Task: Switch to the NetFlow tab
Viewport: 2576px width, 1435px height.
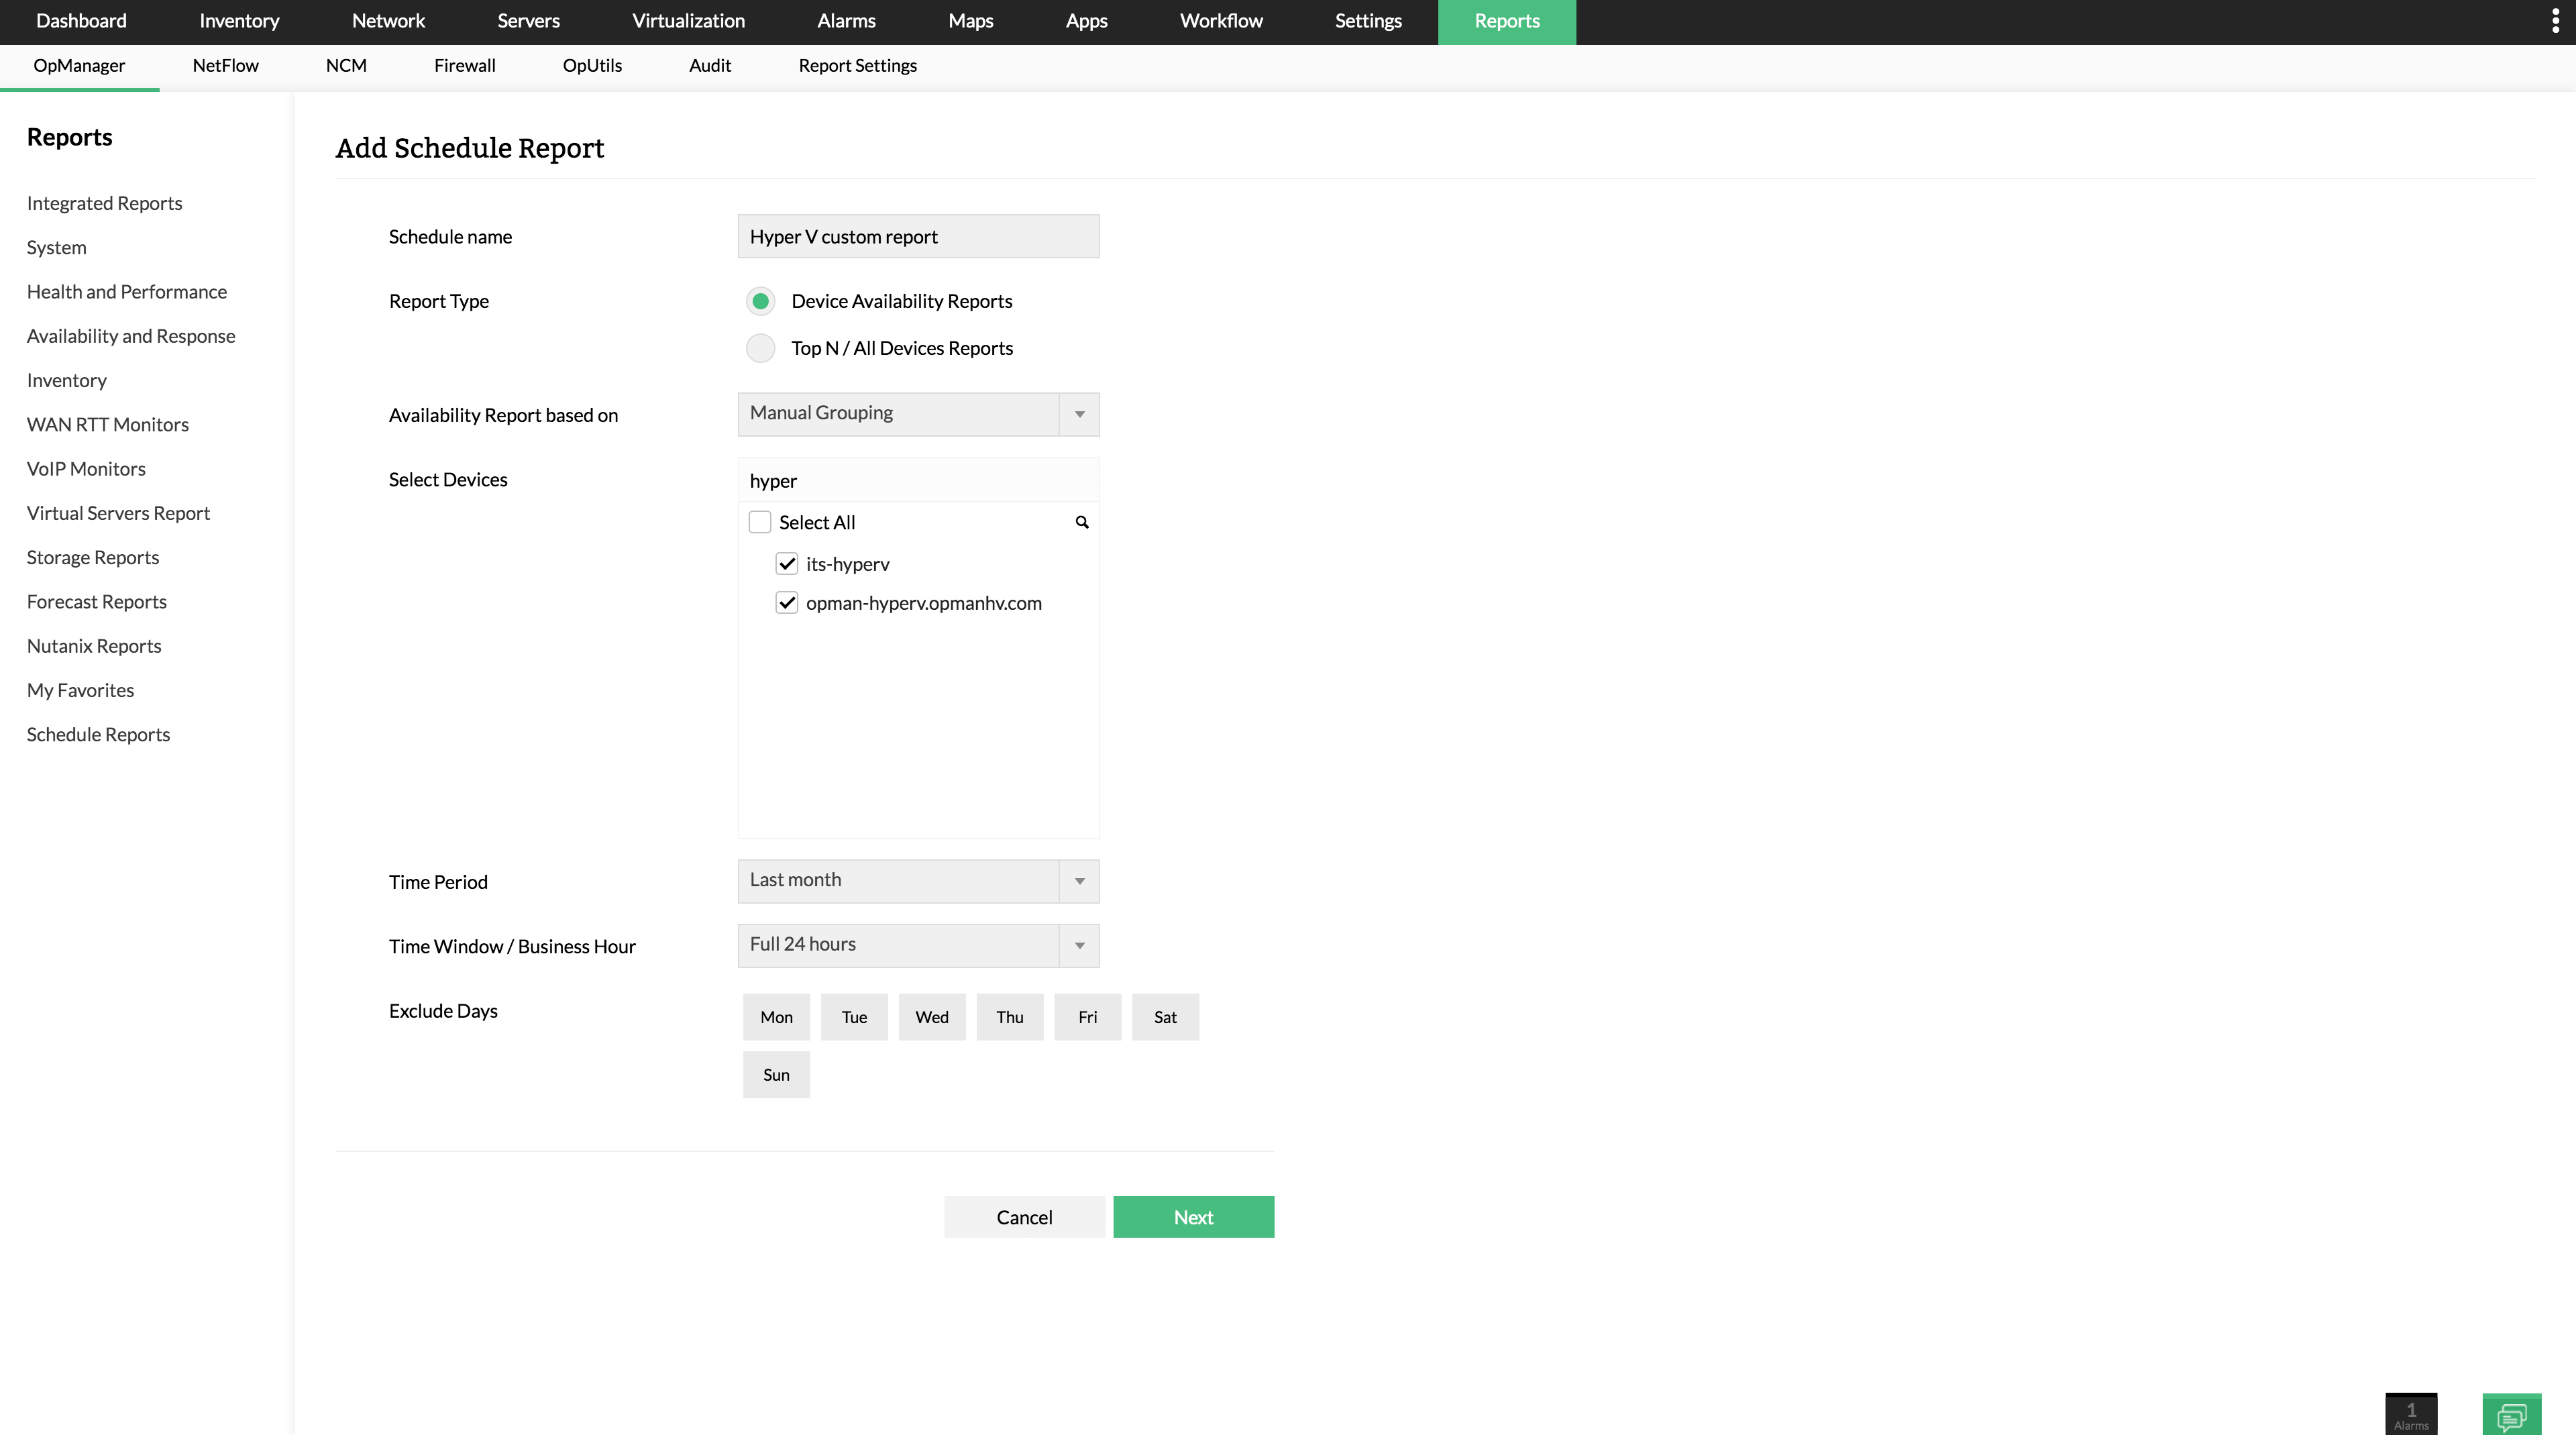Action: 225,66
